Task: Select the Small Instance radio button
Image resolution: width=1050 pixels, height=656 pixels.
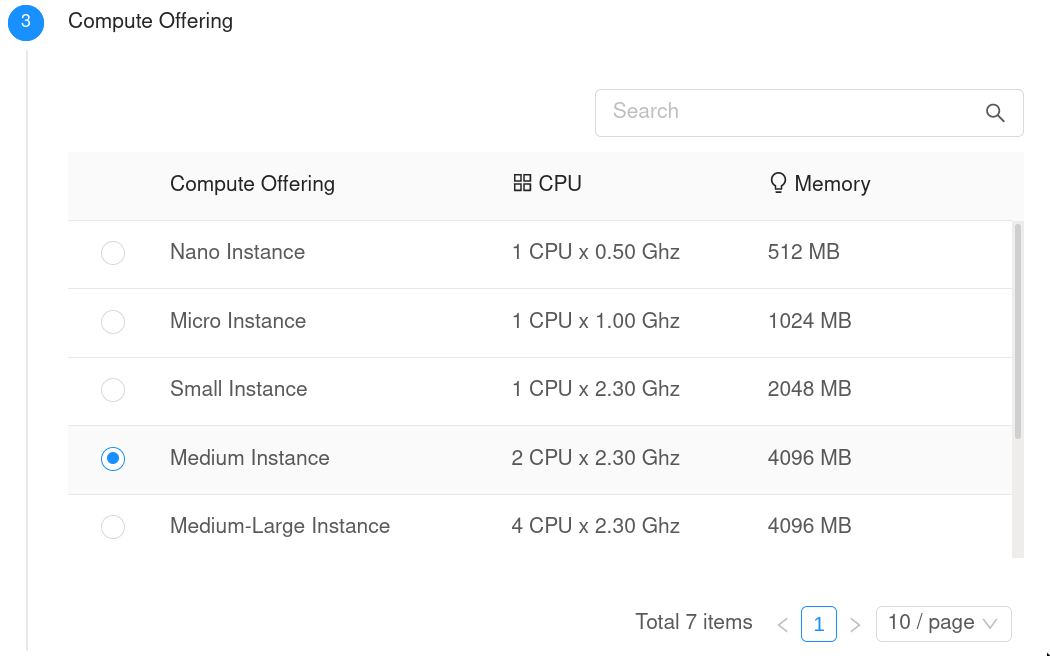Action: tap(113, 390)
